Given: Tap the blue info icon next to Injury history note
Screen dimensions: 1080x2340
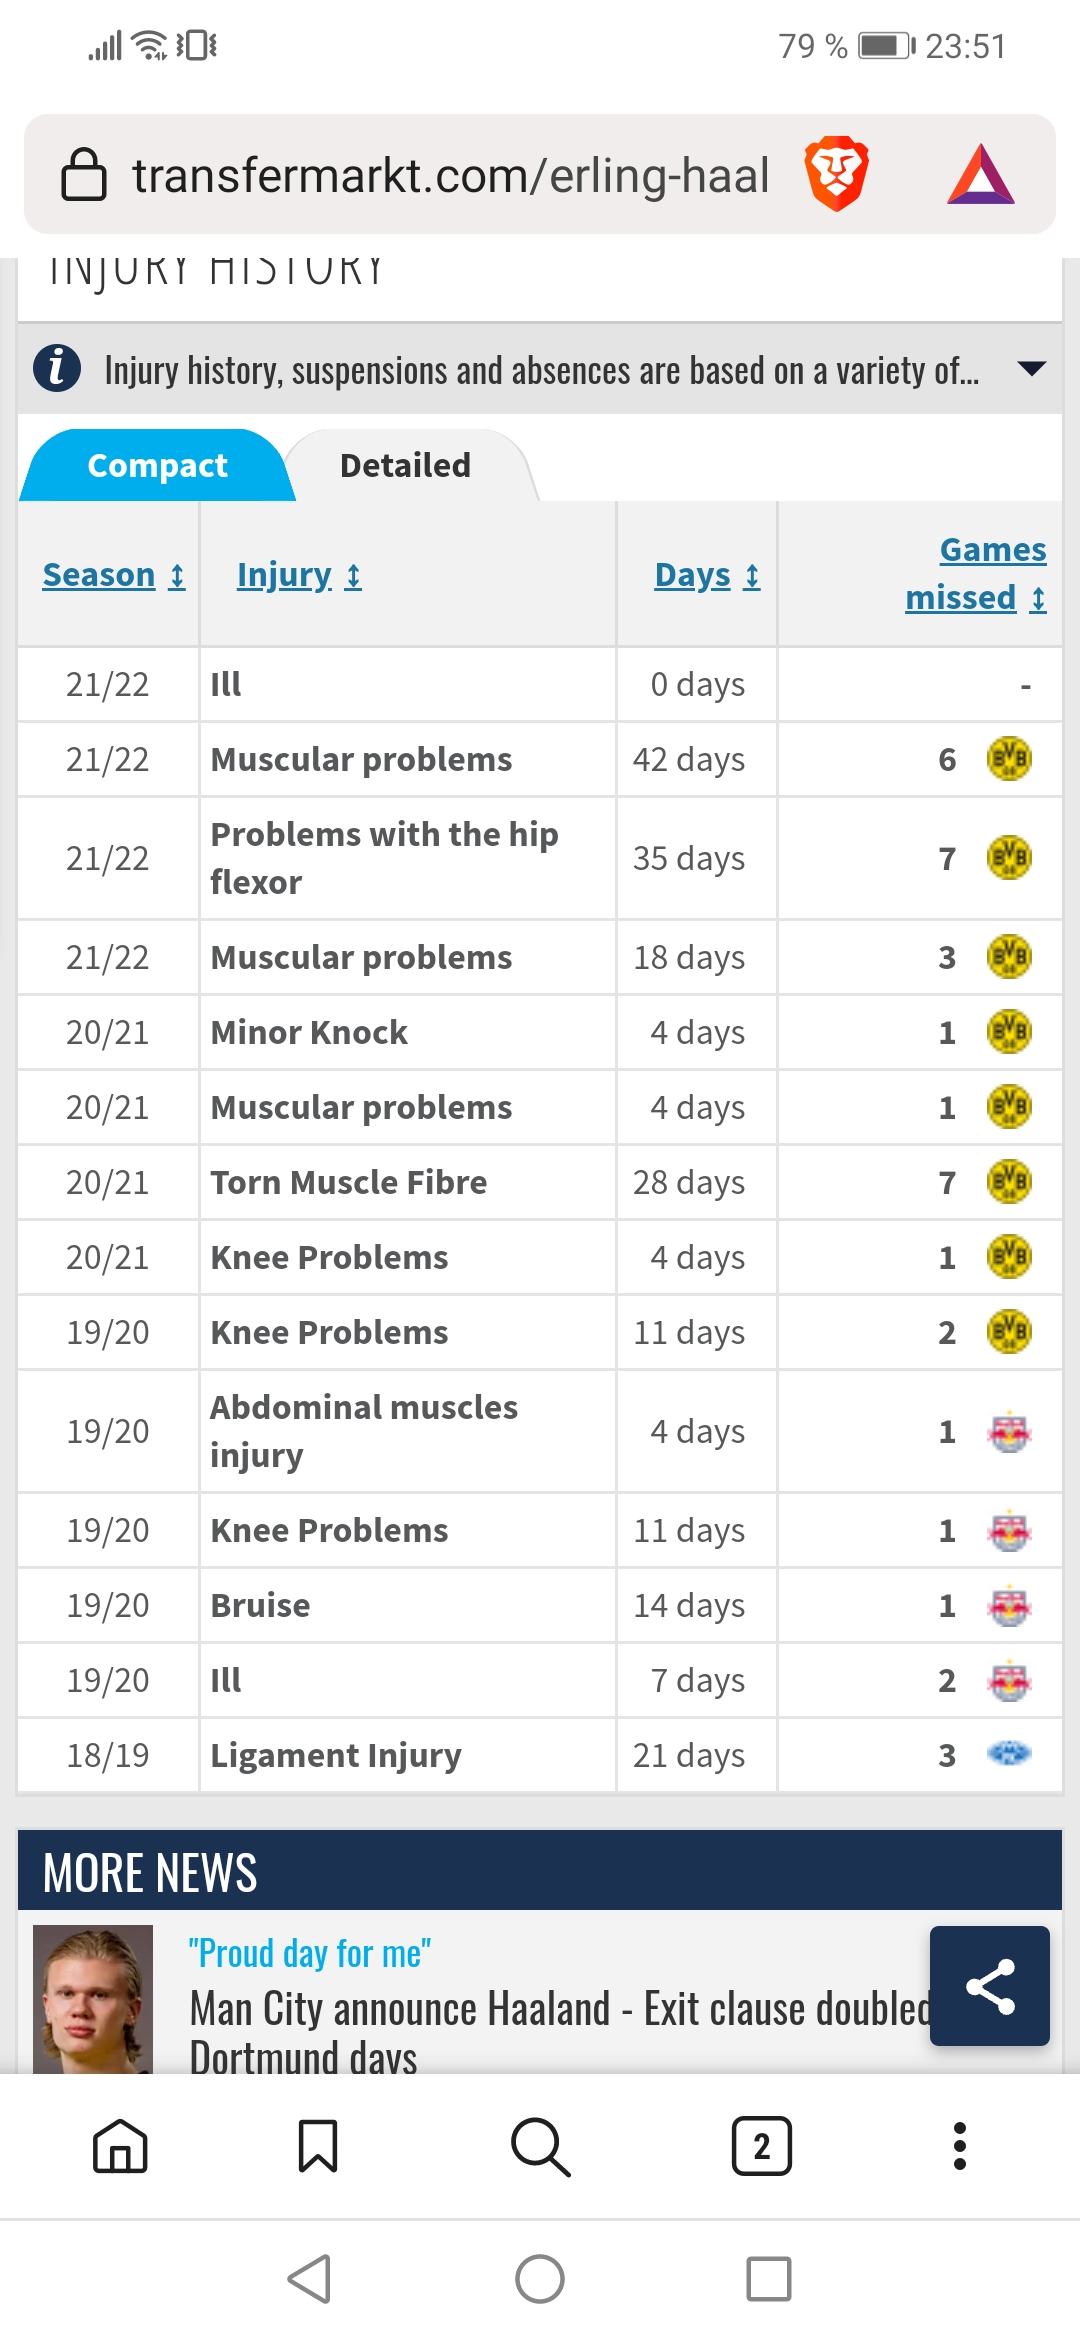Looking at the screenshot, I should (57, 368).
